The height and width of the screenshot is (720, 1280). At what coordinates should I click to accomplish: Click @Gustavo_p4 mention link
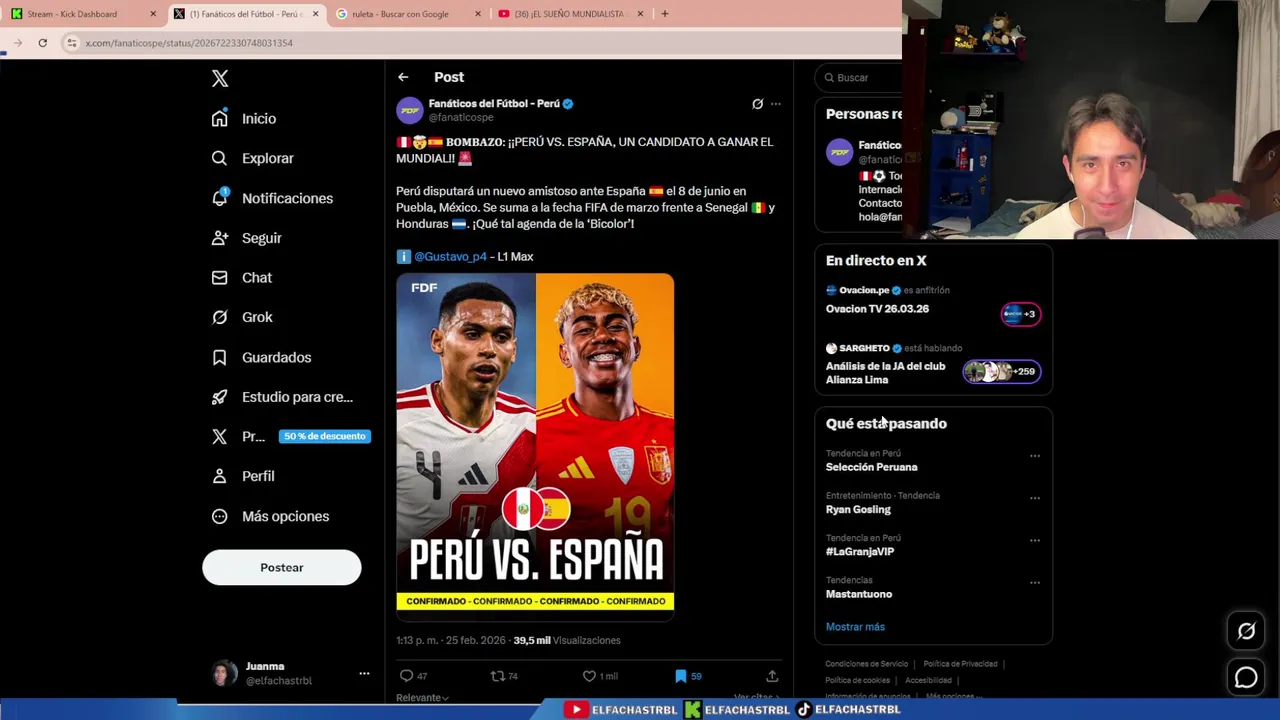coord(450,257)
